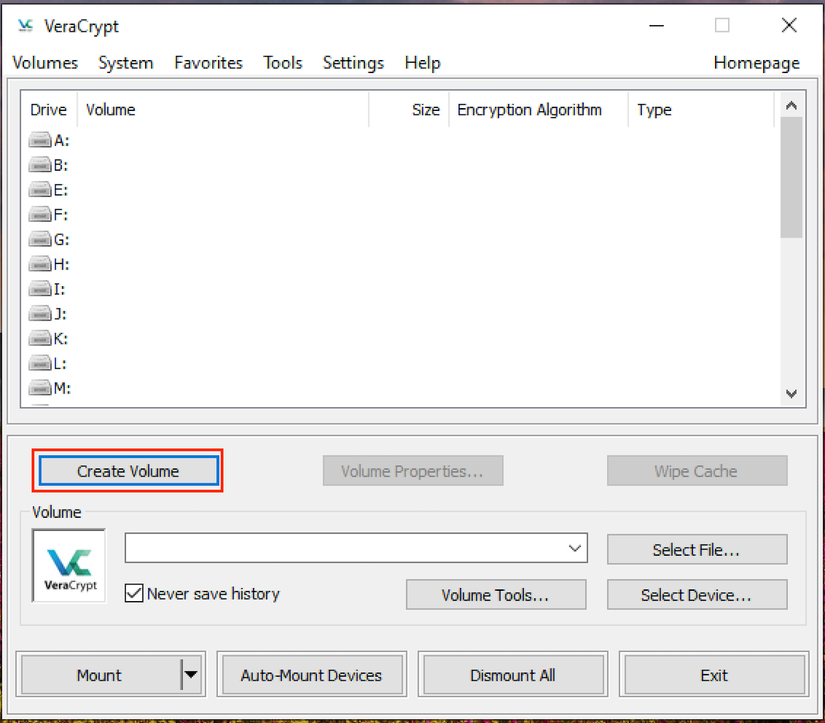Click the drive list scrollbar down arrow
Viewport: 825px width, 723px height.
(x=791, y=394)
